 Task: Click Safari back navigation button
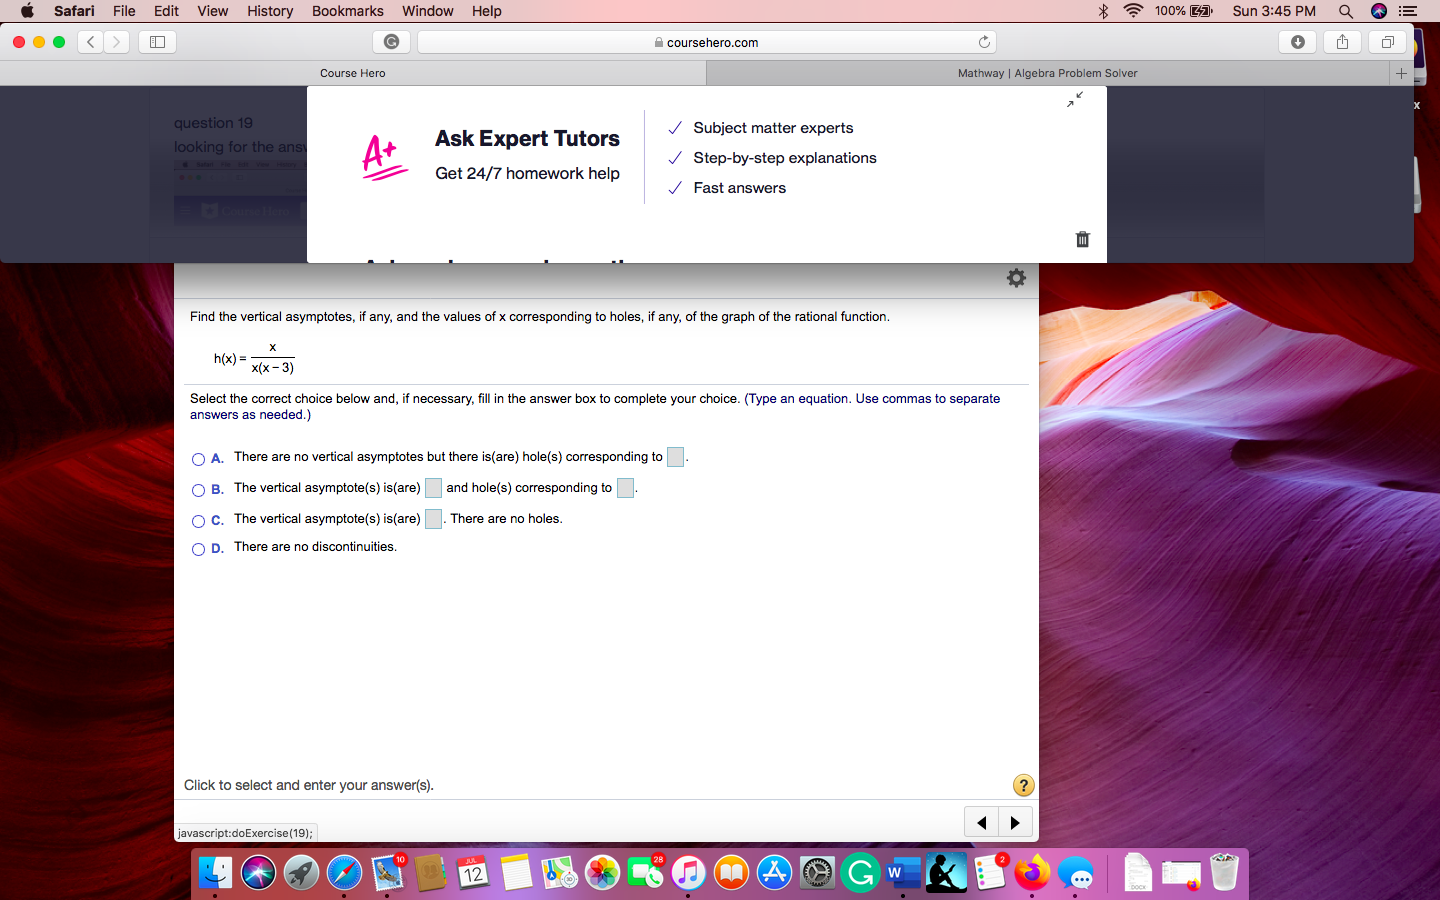pyautogui.click(x=91, y=42)
